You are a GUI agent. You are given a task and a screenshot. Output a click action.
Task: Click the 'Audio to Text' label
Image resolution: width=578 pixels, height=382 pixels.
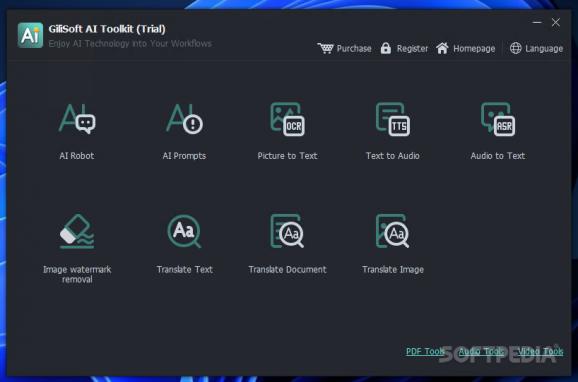point(498,156)
